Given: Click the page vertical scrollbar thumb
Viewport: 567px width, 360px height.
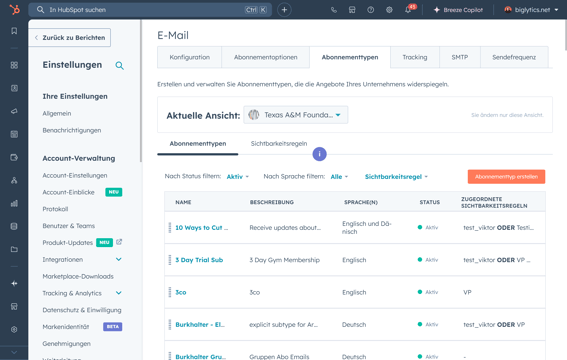Looking at the screenshot, I should tap(565, 35).
